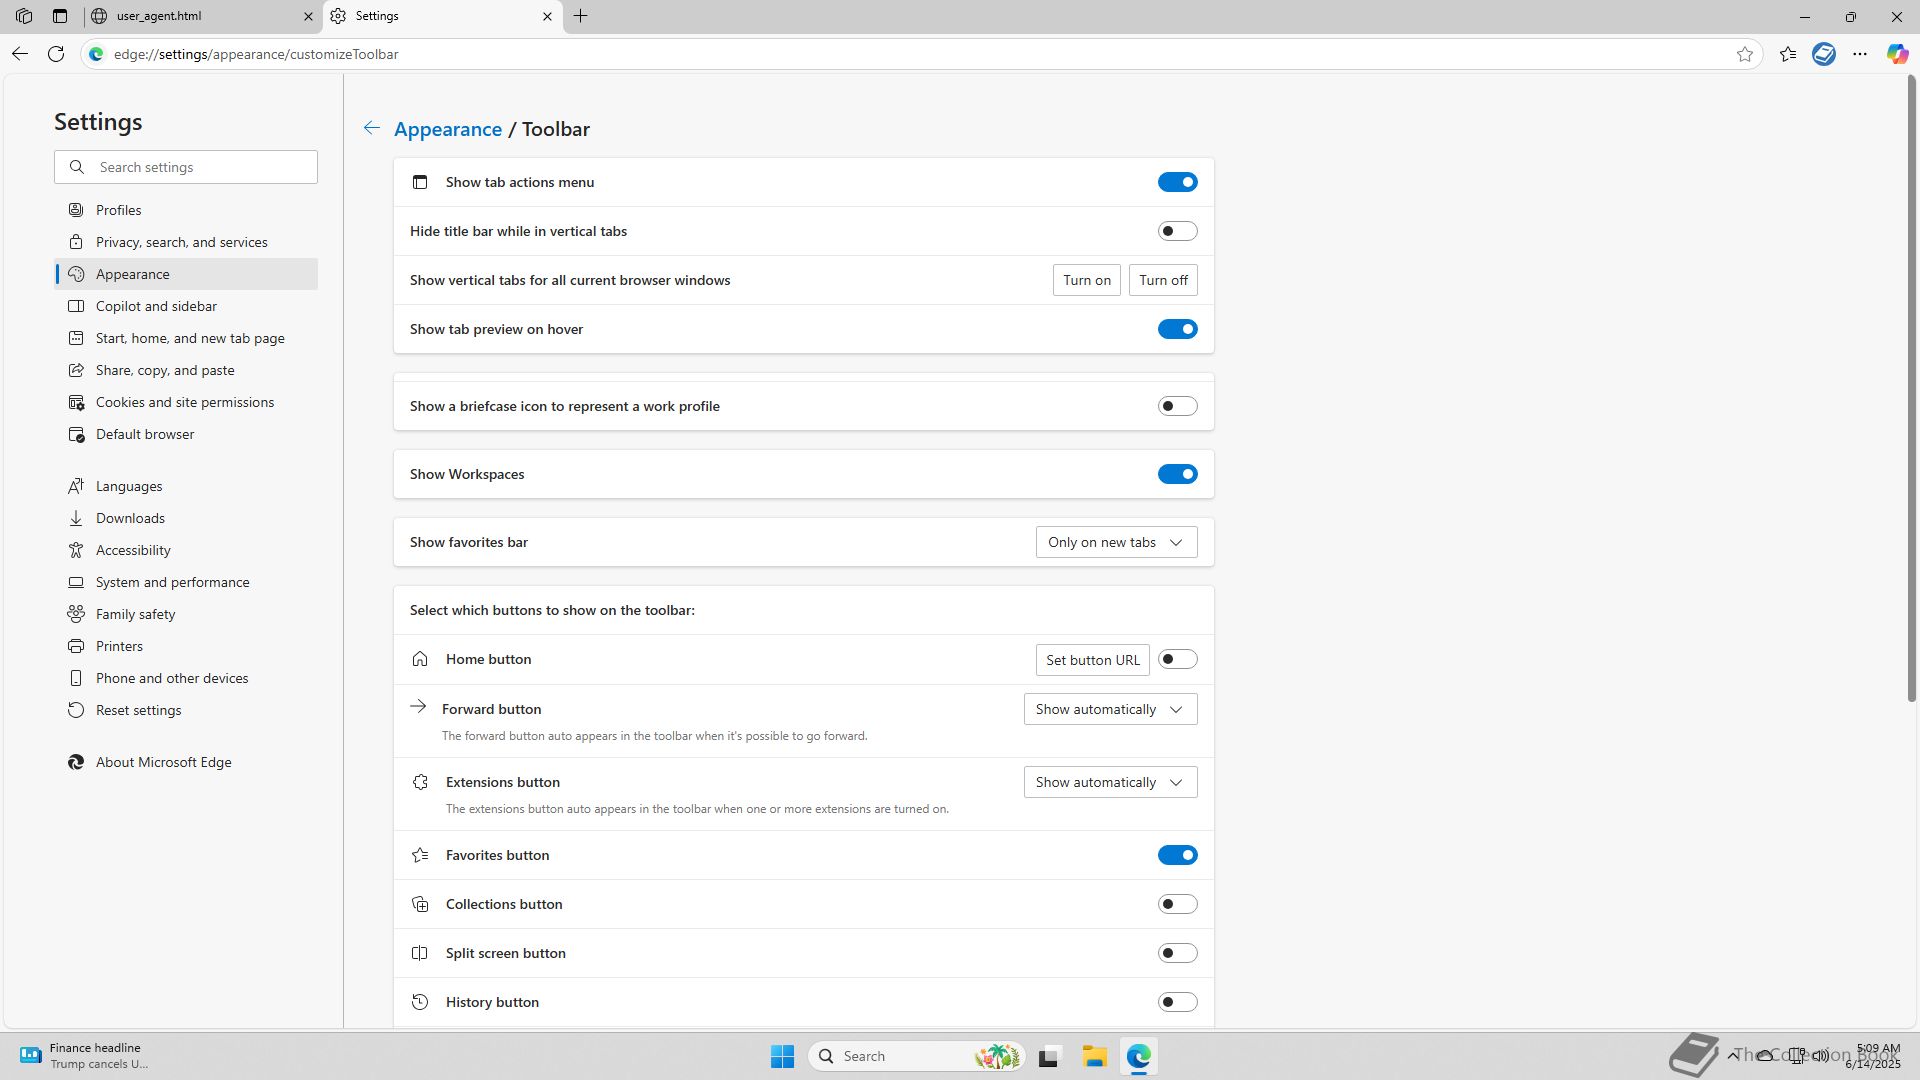Turn on the Home button toggle
Viewport: 1920px width, 1080px height.
click(1177, 659)
